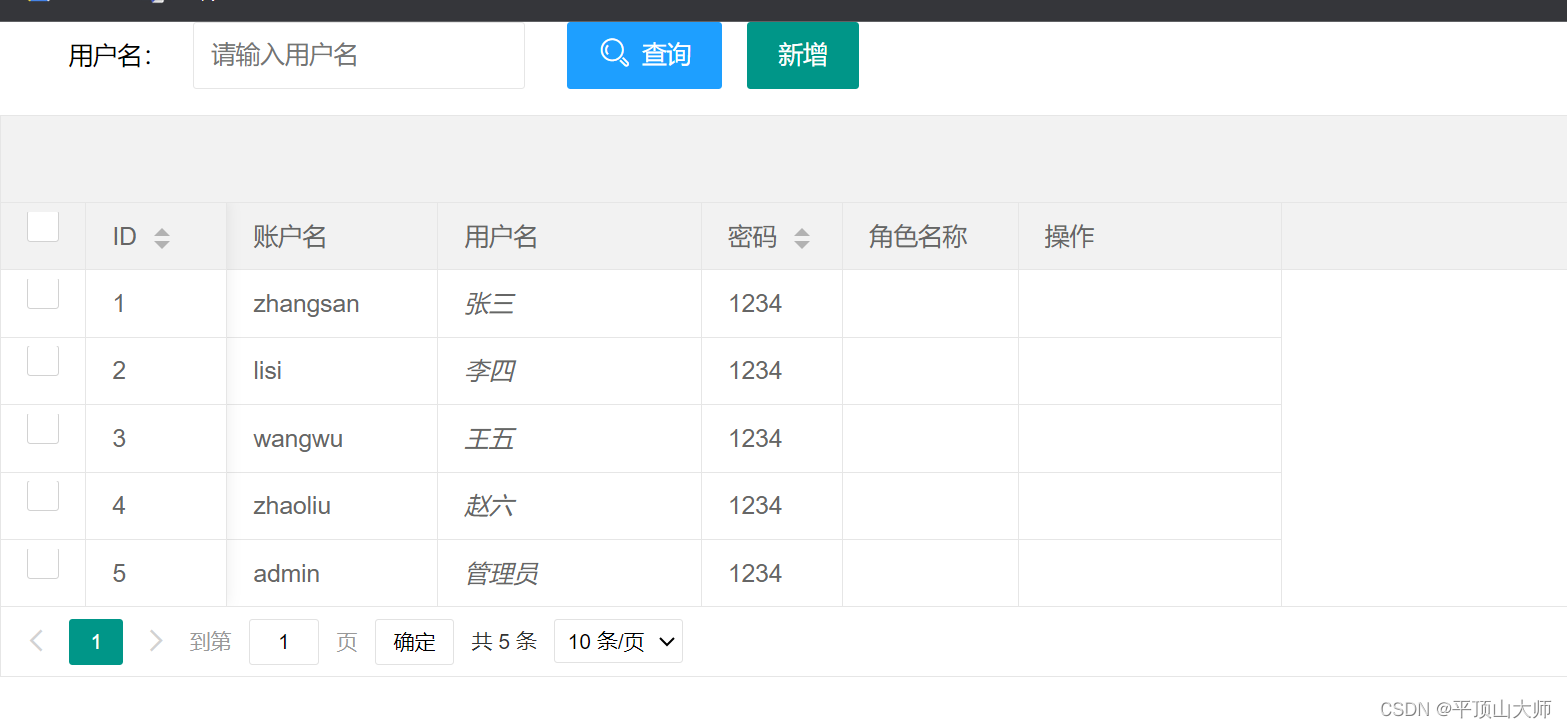This screenshot has width=1567, height=728.
Task: Click the zhangsan account name cell
Action: (x=332, y=304)
